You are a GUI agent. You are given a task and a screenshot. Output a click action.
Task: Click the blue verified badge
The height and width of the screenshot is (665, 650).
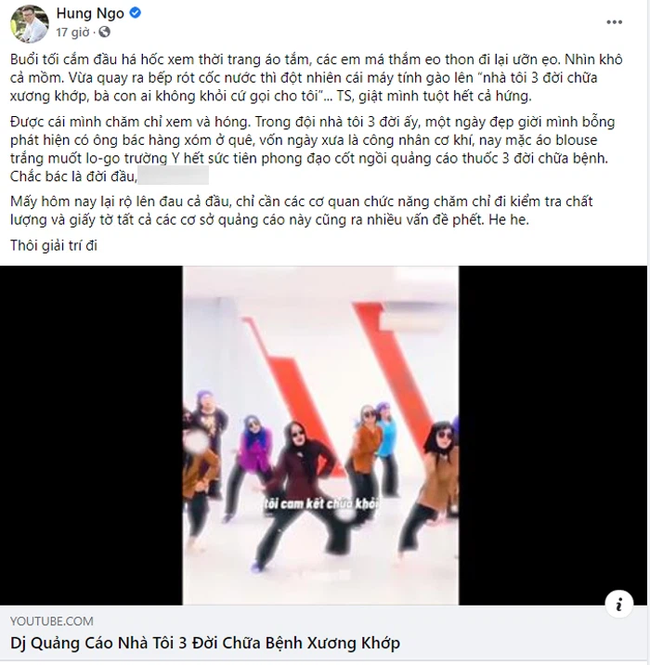click(135, 13)
